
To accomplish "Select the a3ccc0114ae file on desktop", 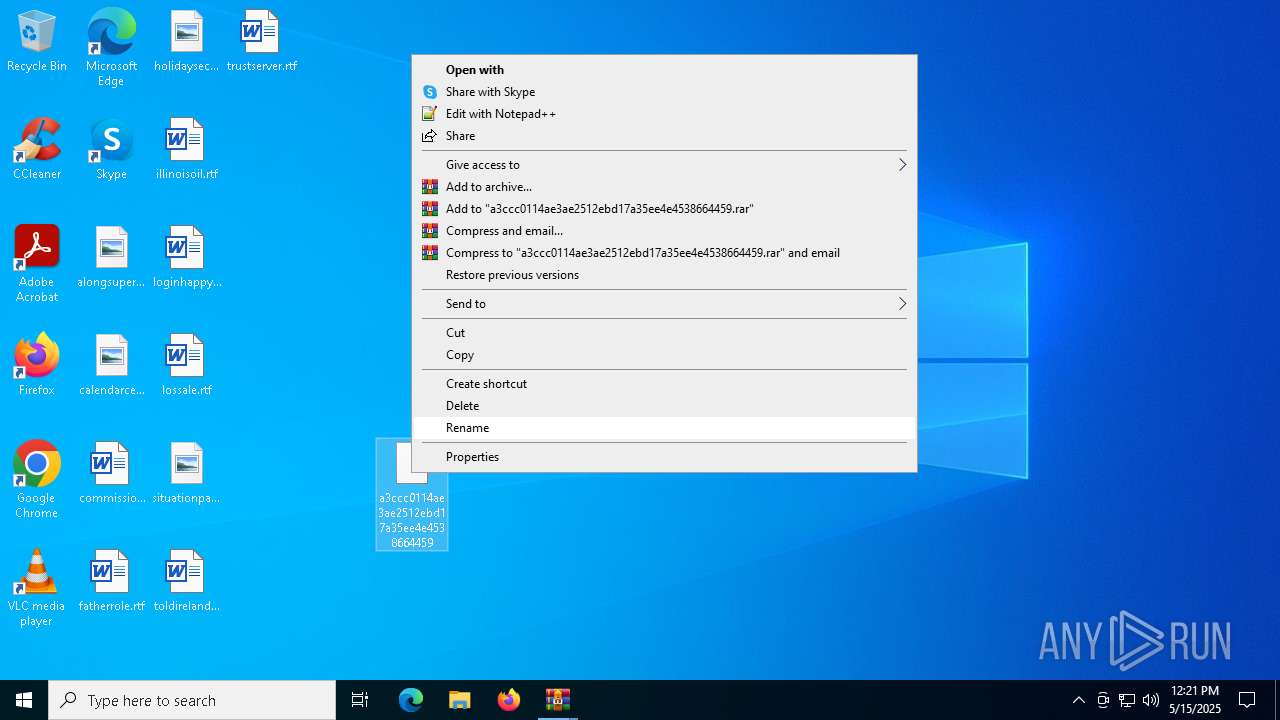I will (412, 494).
